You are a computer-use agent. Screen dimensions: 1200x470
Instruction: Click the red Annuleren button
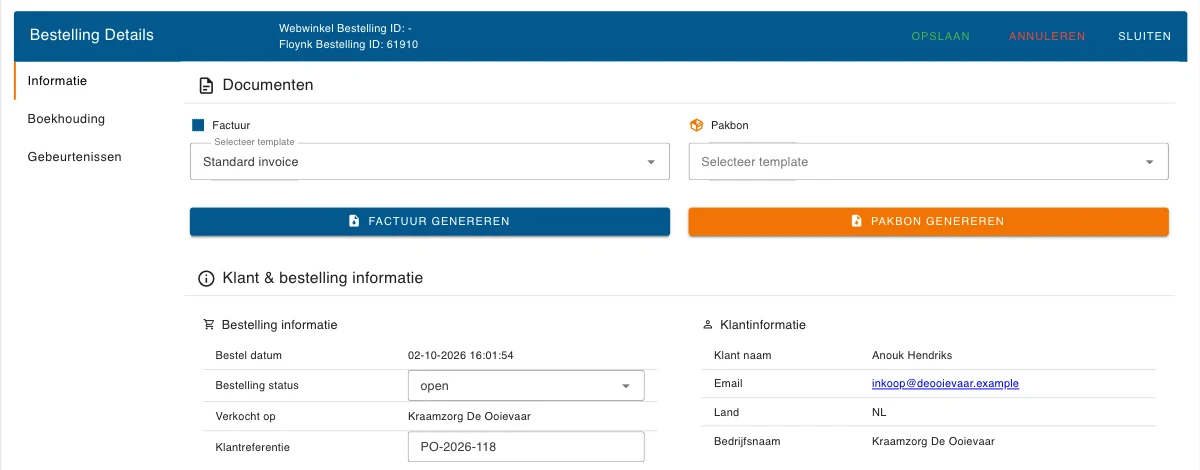[x=1047, y=36]
